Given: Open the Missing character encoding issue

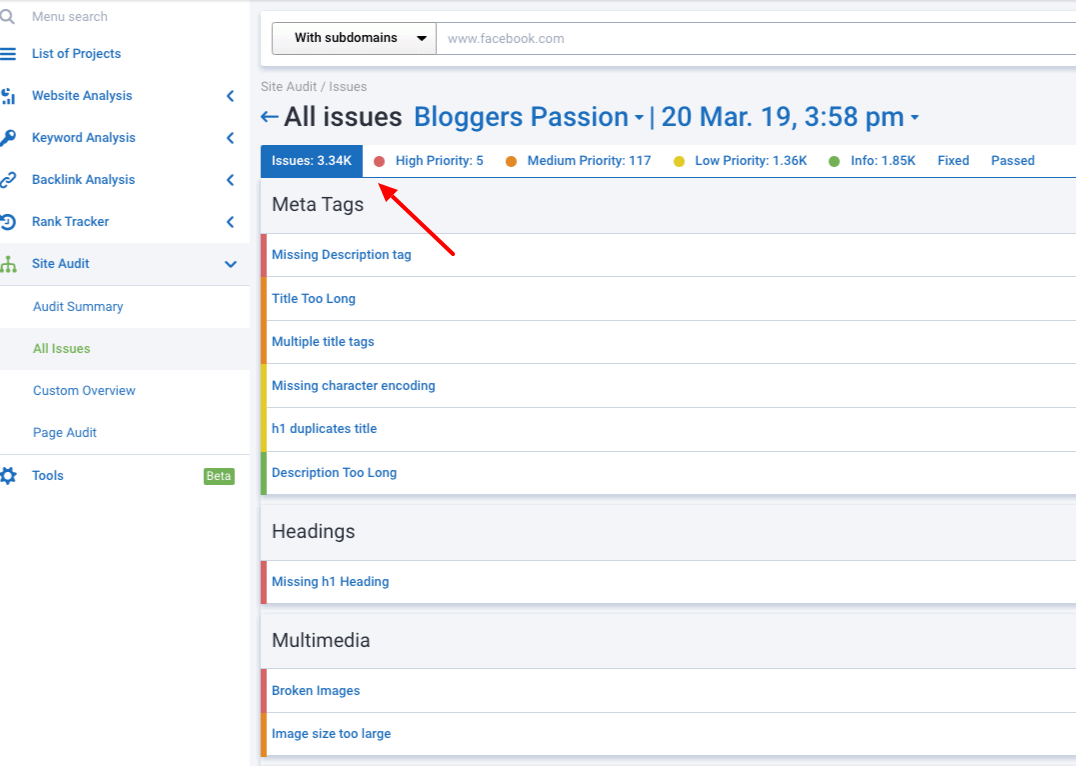Looking at the screenshot, I should (x=353, y=386).
